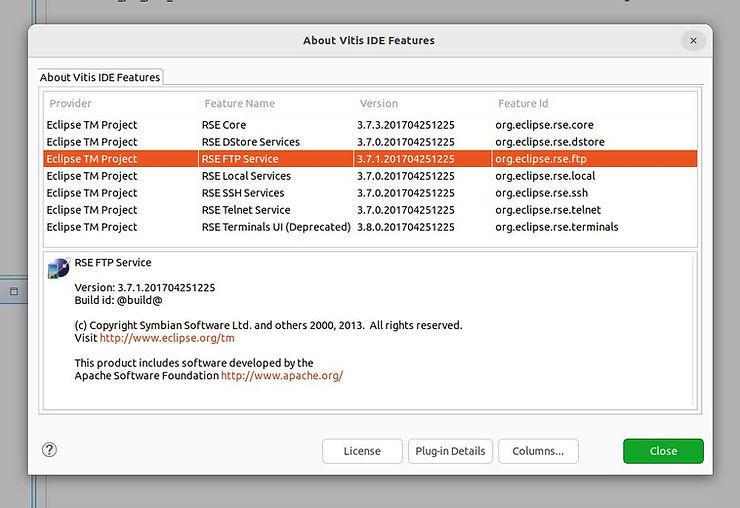This screenshot has height=508, width=740.
Task: Select the RSE Core row
Action: coord(224,125)
